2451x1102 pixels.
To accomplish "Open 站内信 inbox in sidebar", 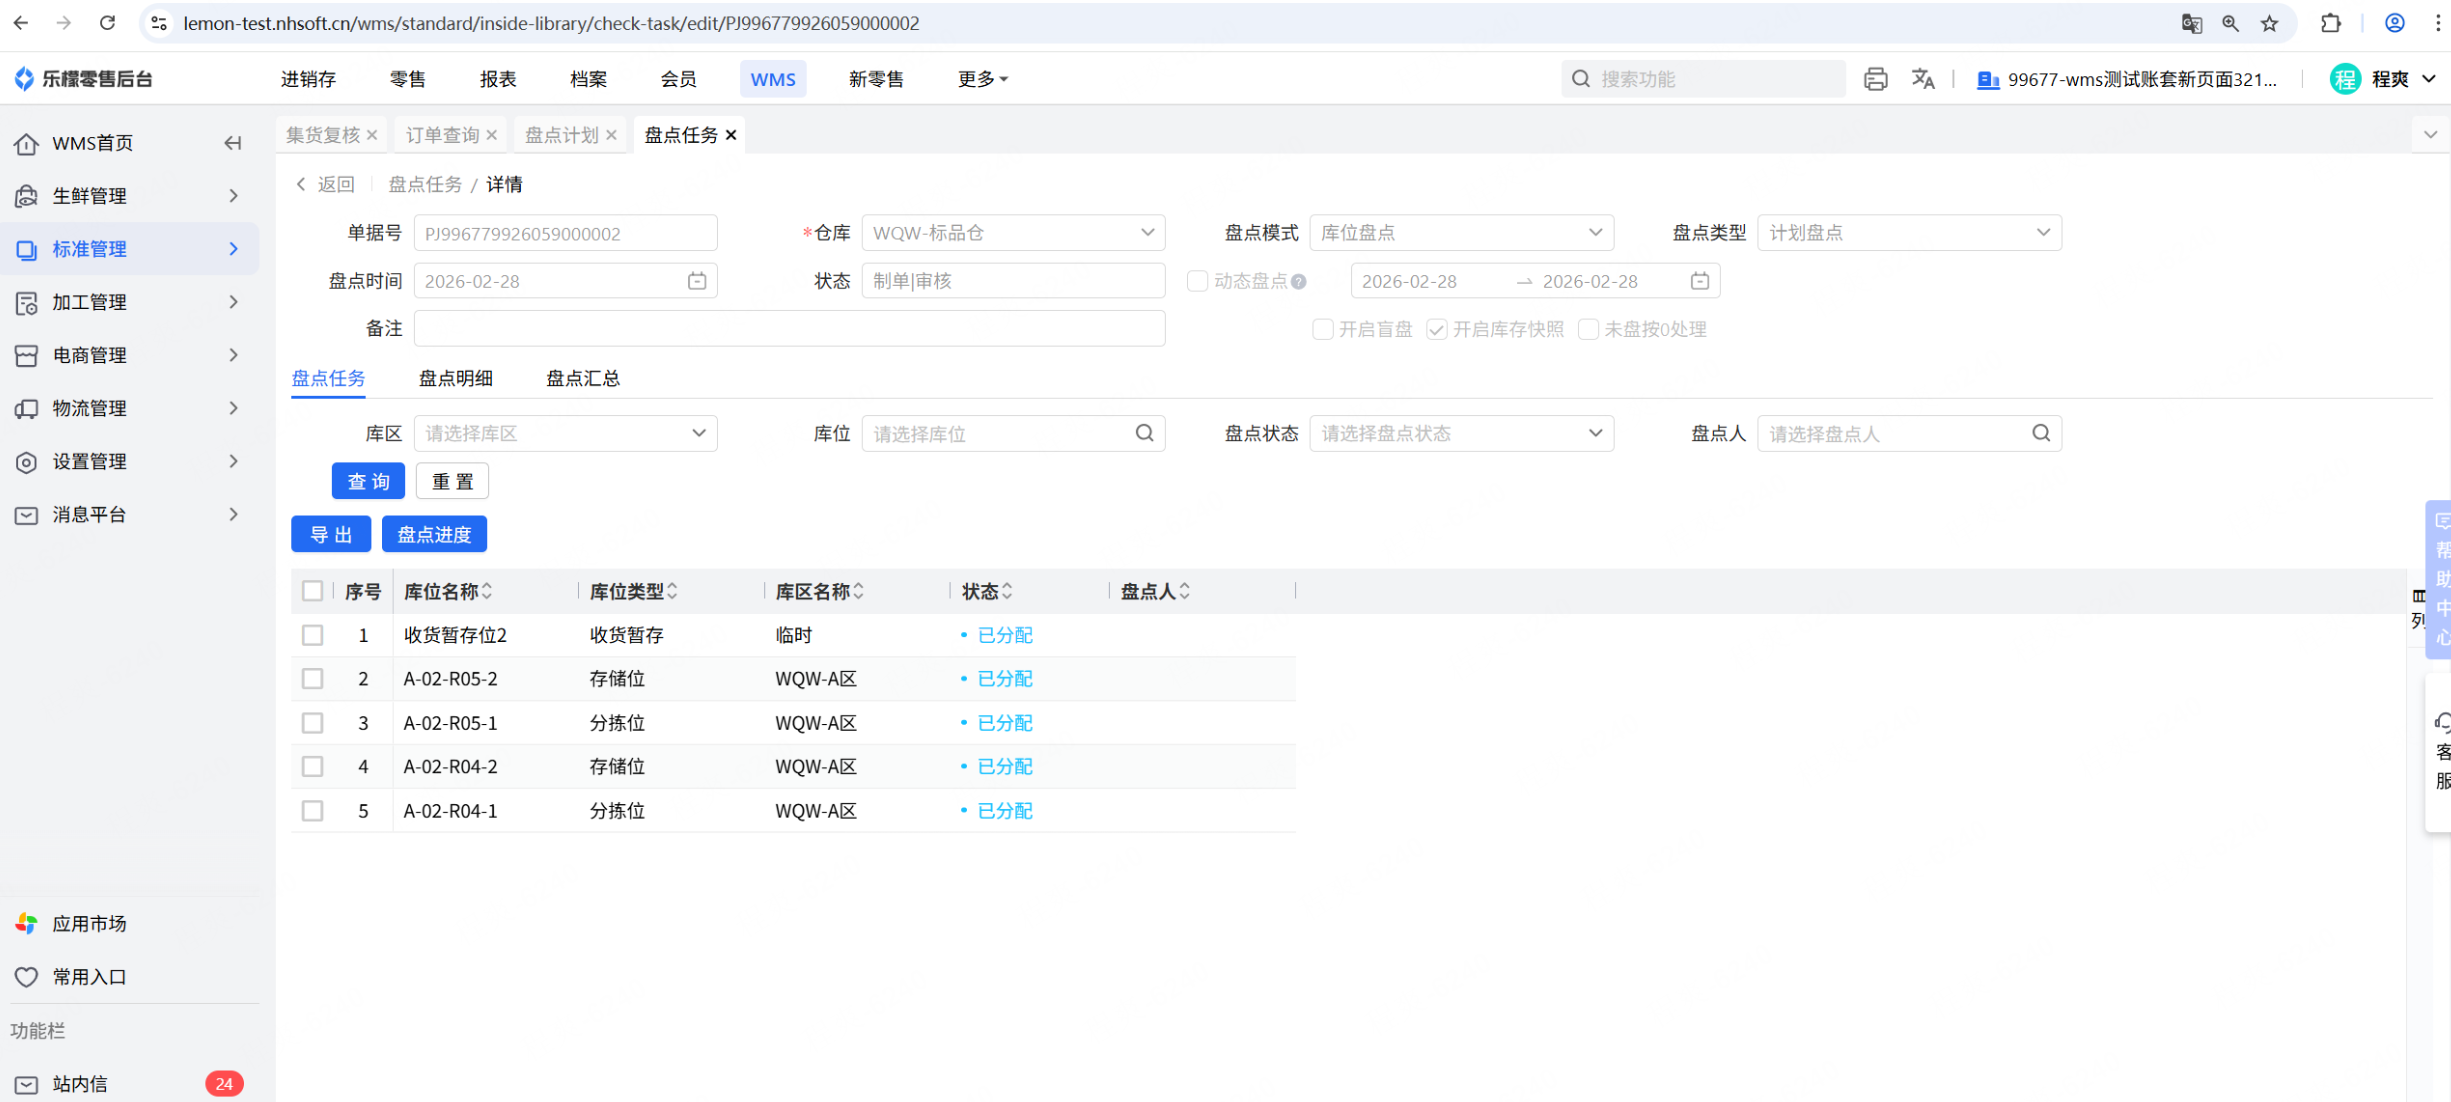I will coord(80,1083).
